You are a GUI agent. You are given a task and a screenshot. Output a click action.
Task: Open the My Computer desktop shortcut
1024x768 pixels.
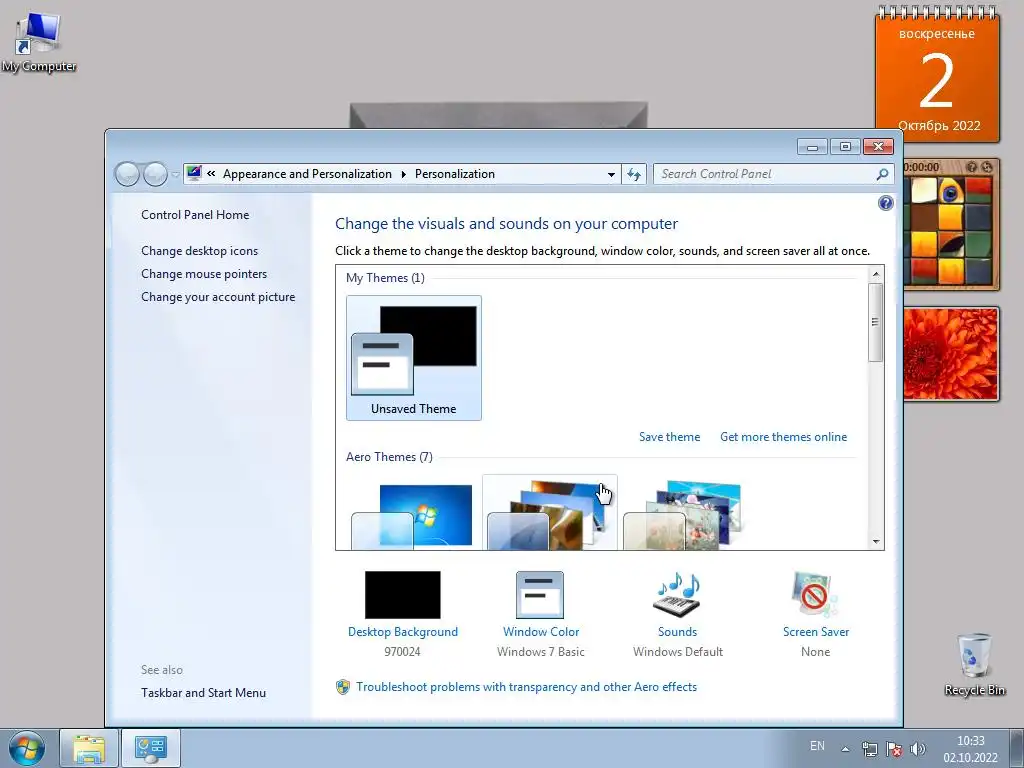pyautogui.click(x=38, y=40)
